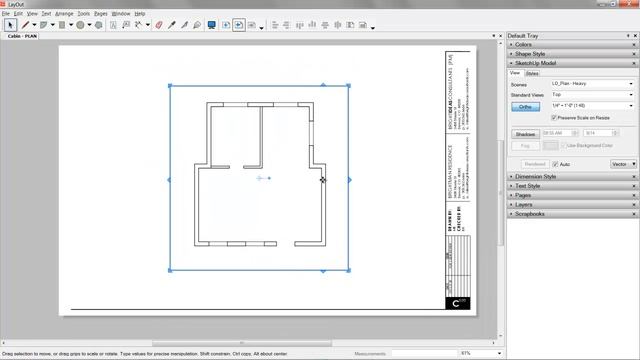The height and width of the screenshot is (360, 640).
Task: Close the Default Tray panel
Action: click(635, 36)
